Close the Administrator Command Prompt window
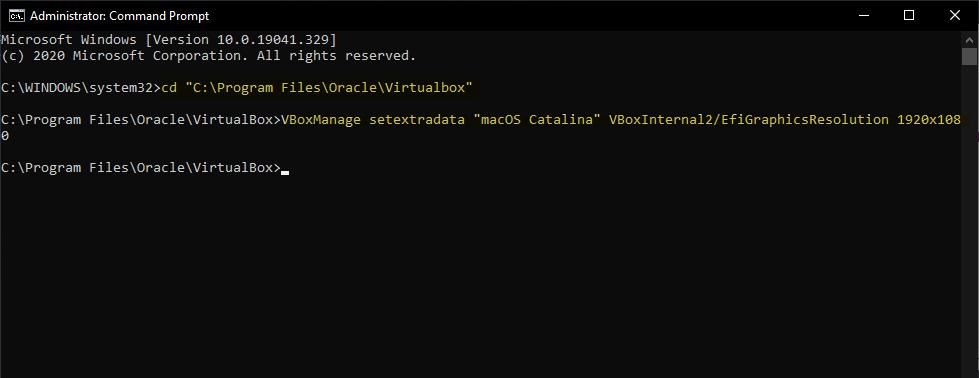 [x=955, y=16]
